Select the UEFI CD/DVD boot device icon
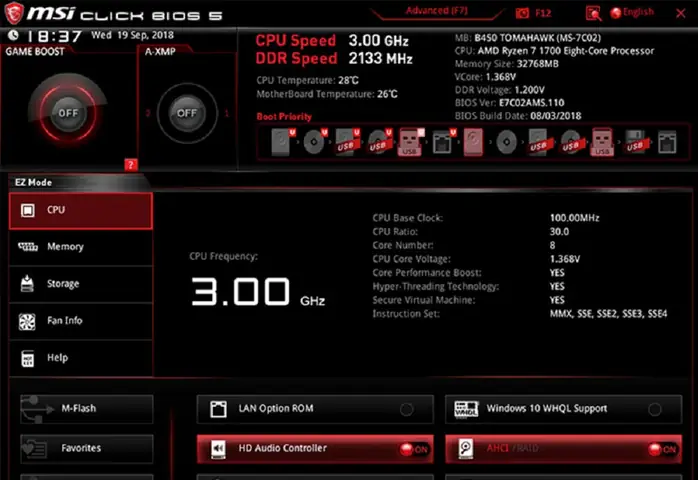Screen dimensions: 698x480 click(314, 142)
